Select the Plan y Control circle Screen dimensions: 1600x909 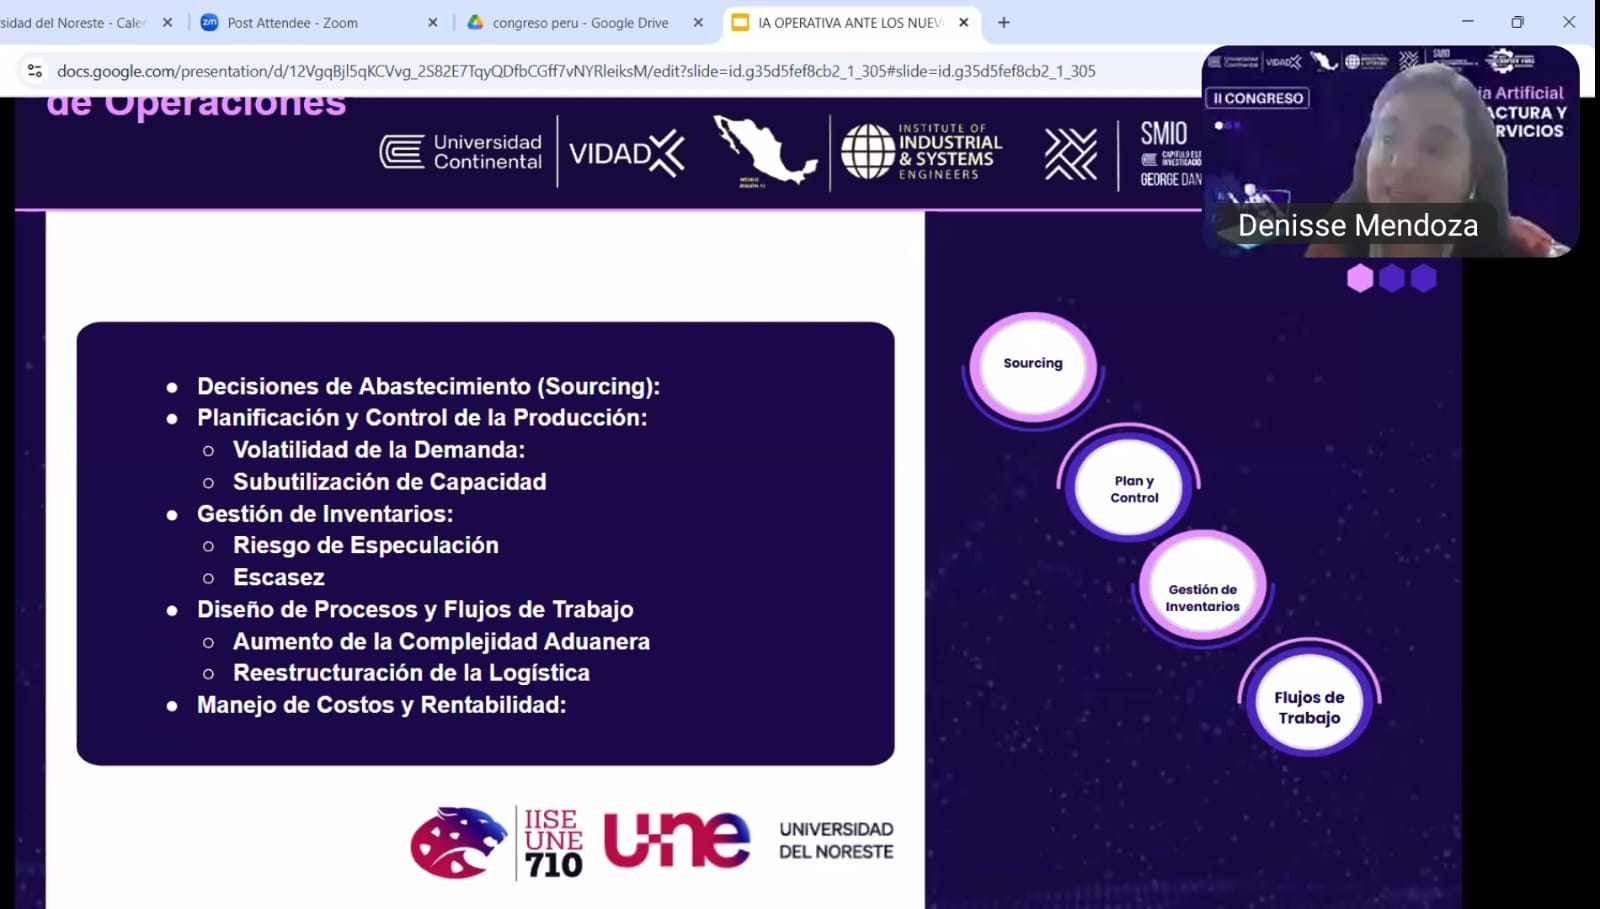[1134, 489]
